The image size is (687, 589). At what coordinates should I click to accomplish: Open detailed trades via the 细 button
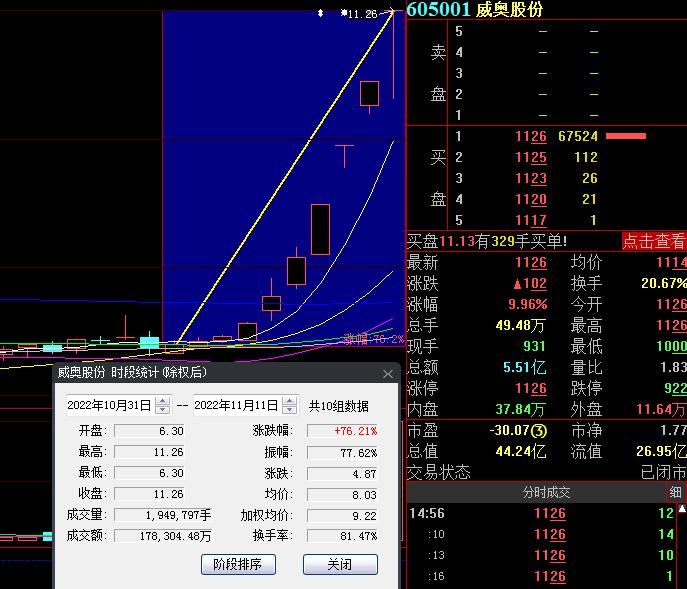point(676,492)
